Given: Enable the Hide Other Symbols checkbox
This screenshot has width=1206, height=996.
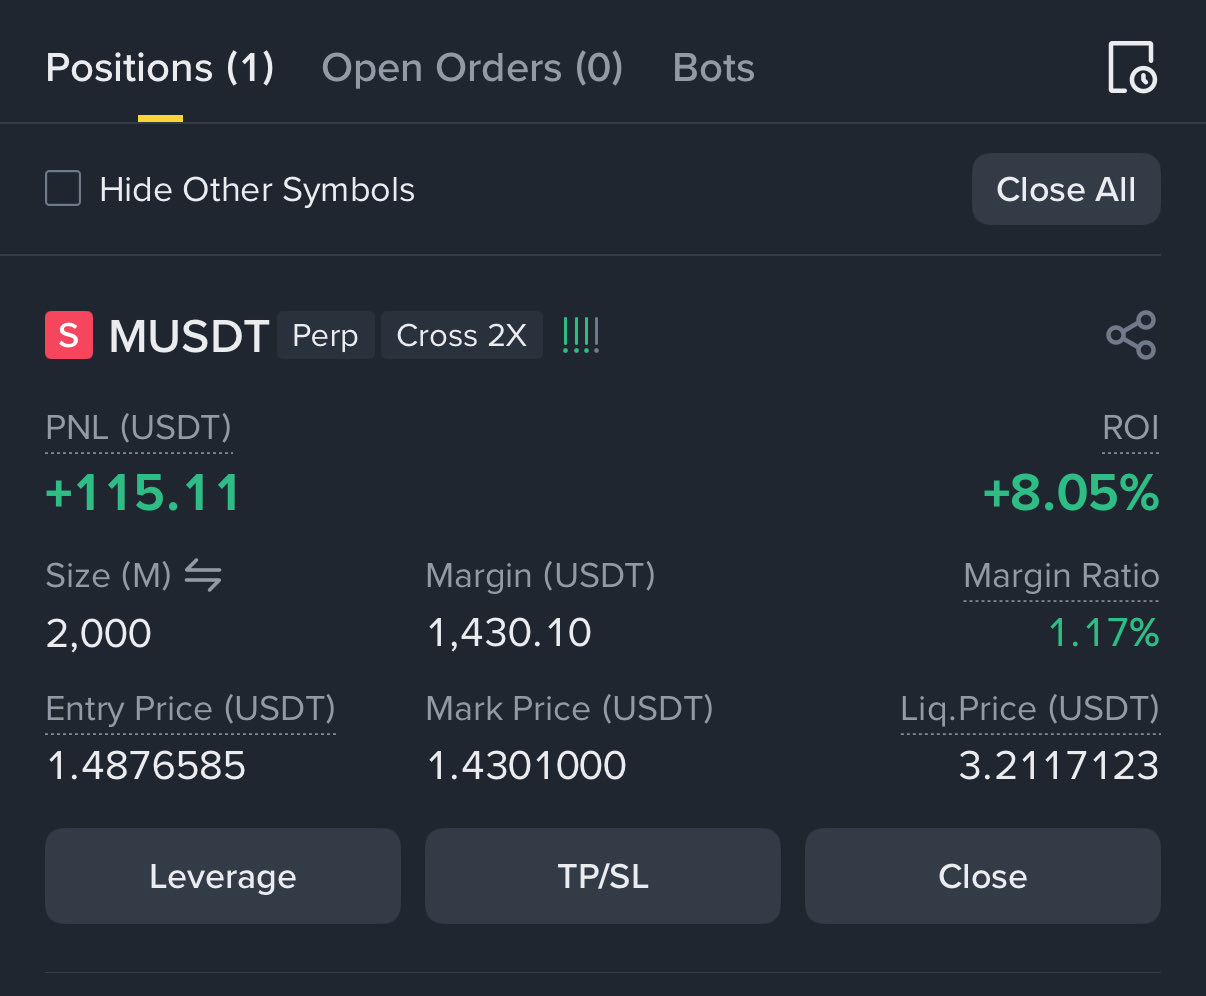Looking at the screenshot, I should 63,189.
